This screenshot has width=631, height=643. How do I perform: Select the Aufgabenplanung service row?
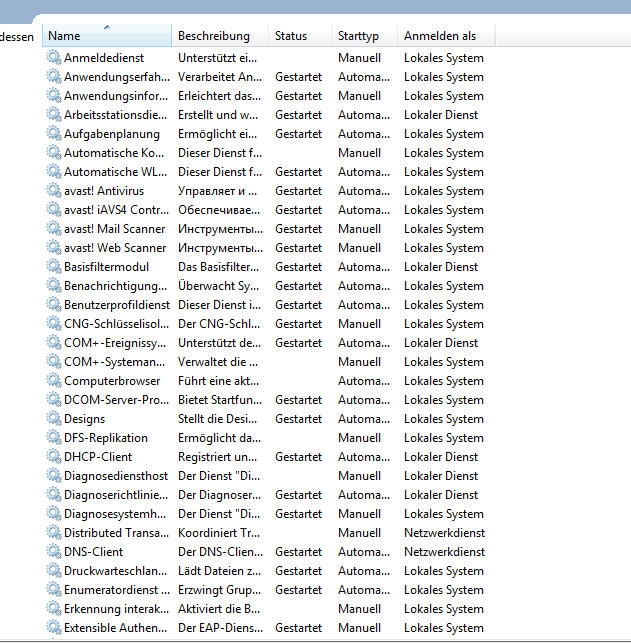click(111, 134)
